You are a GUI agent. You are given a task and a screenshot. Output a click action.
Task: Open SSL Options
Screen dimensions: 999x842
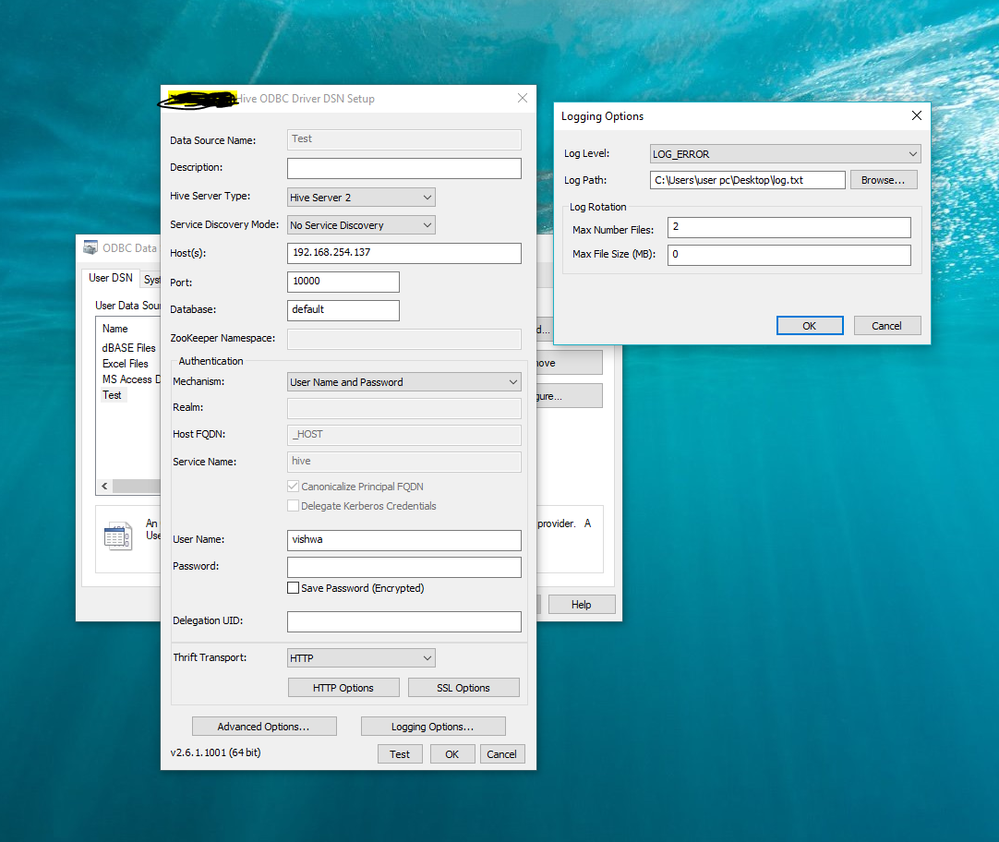463,688
